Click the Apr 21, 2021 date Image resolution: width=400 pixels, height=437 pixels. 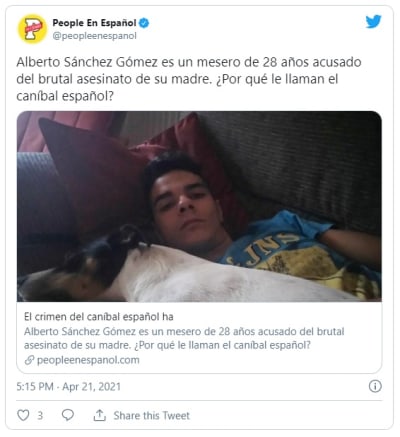tap(91, 387)
